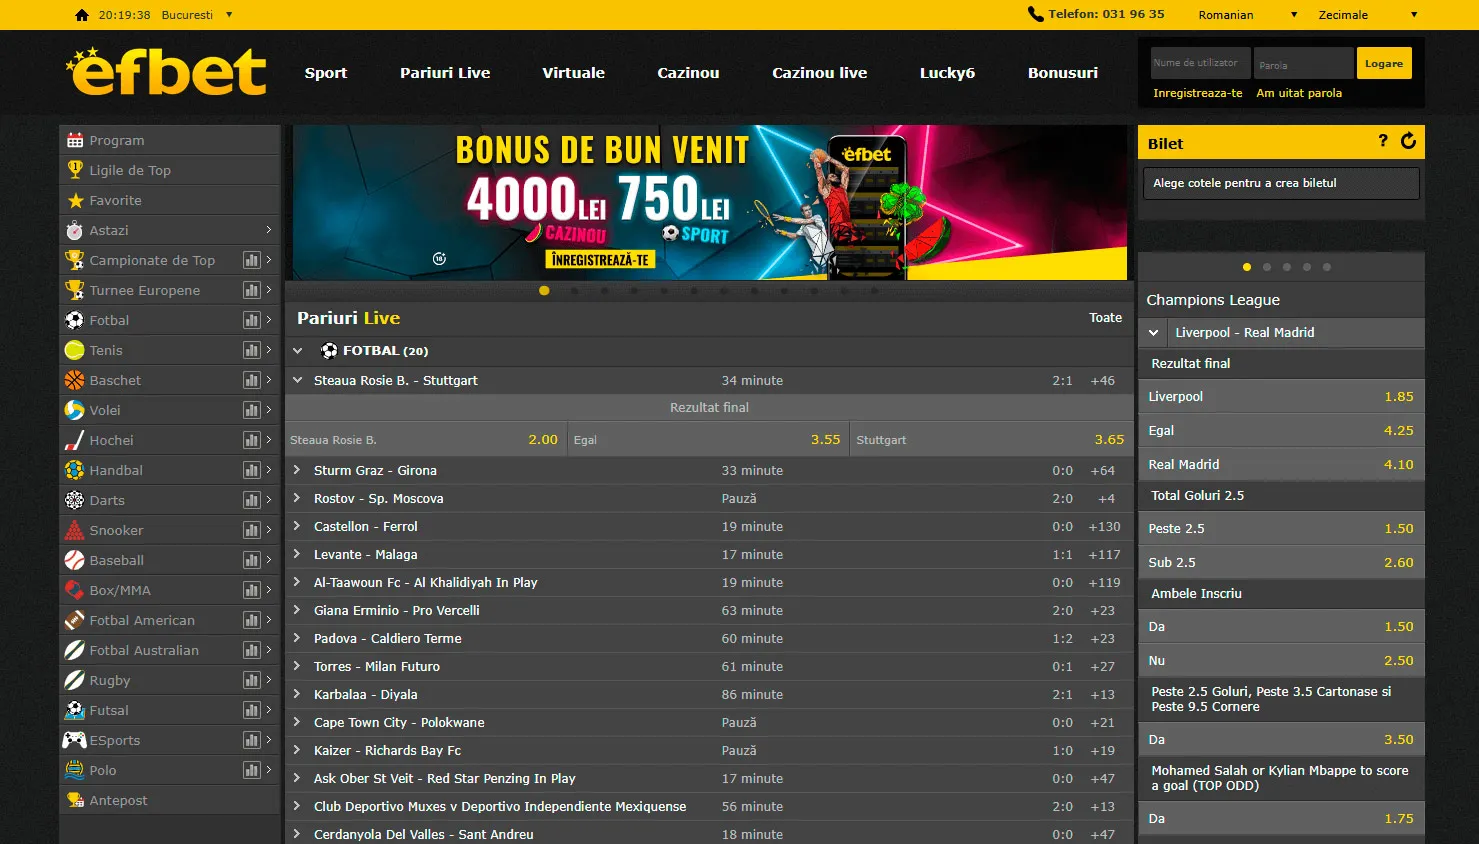Viewport: 1479px width, 844px height.
Task: Refresh the Bilet slip icon
Action: (x=1408, y=141)
